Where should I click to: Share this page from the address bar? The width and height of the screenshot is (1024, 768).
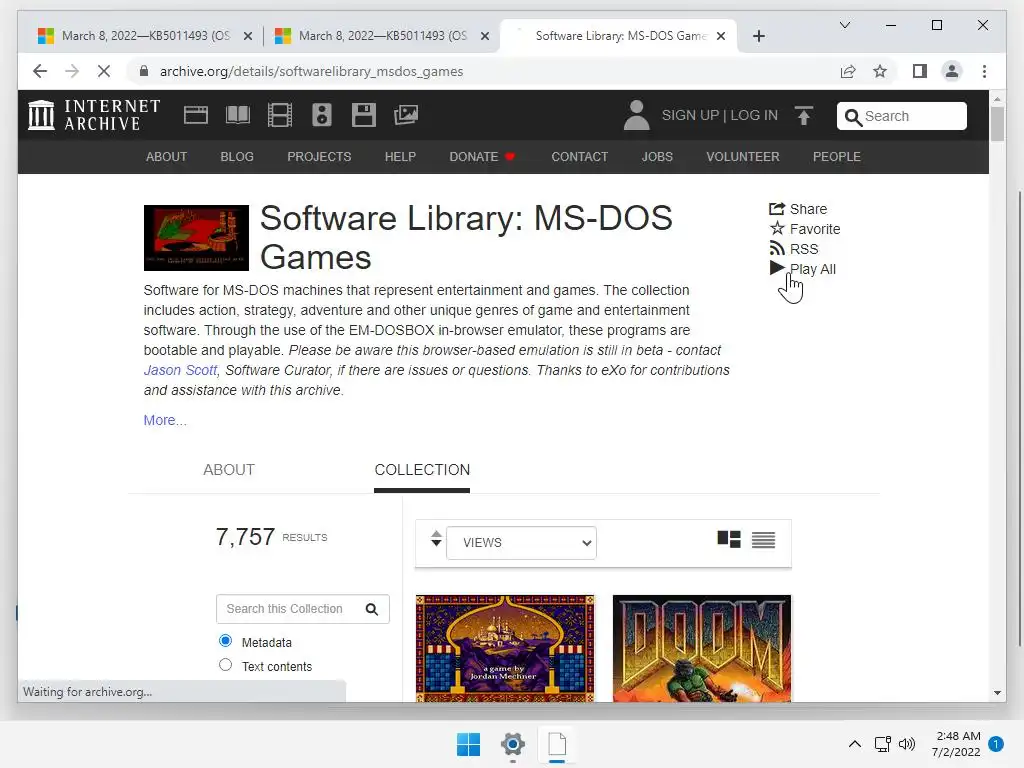point(848,71)
